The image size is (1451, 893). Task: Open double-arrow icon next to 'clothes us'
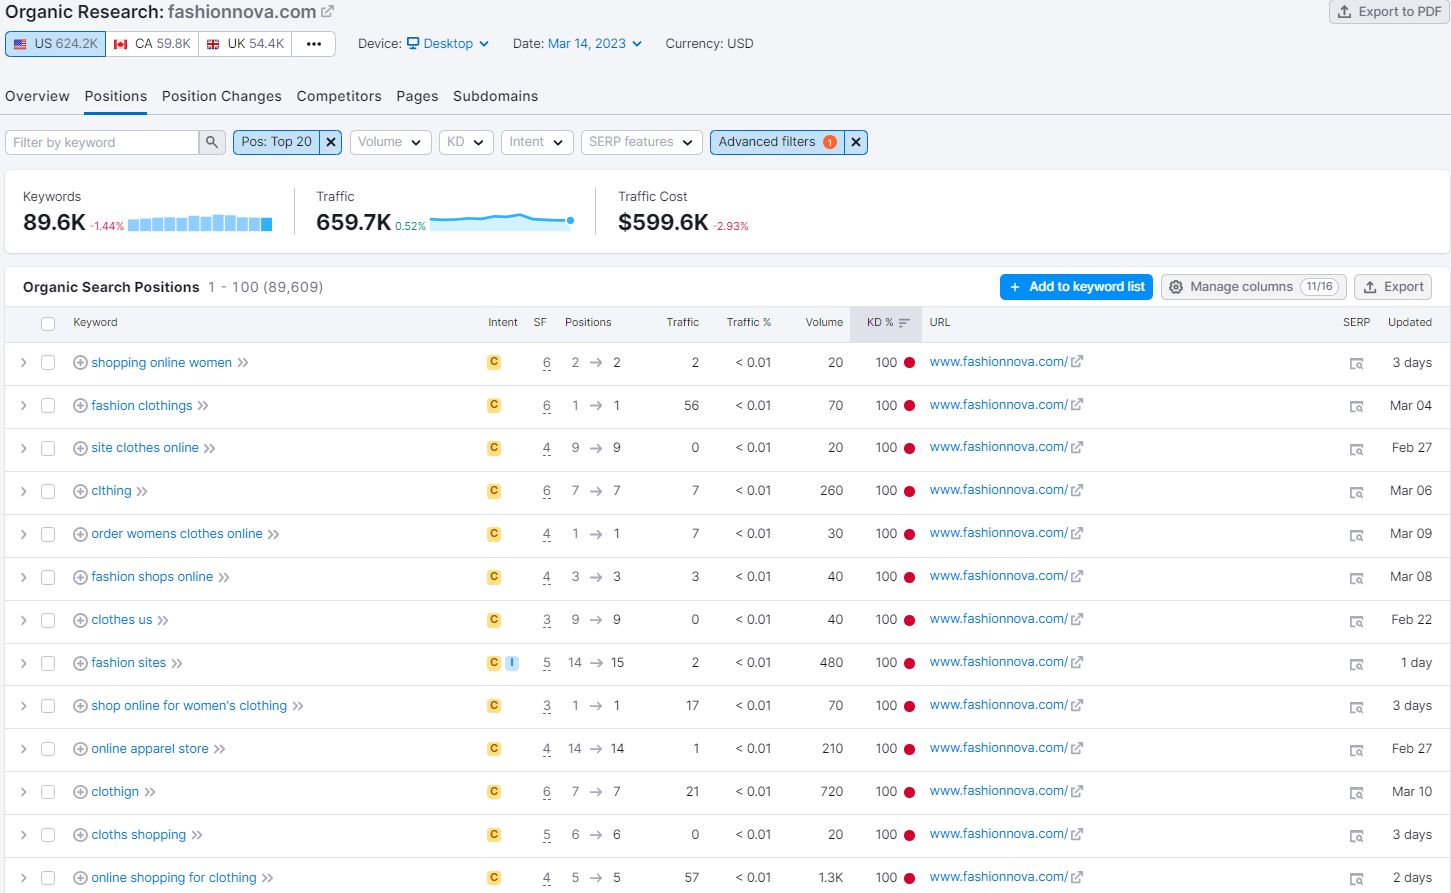click(163, 620)
